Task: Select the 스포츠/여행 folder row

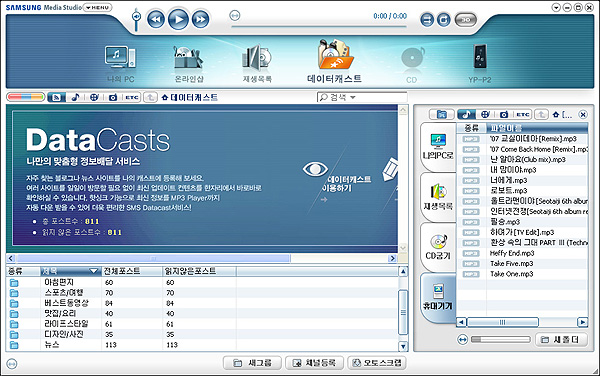Action: coord(202,293)
